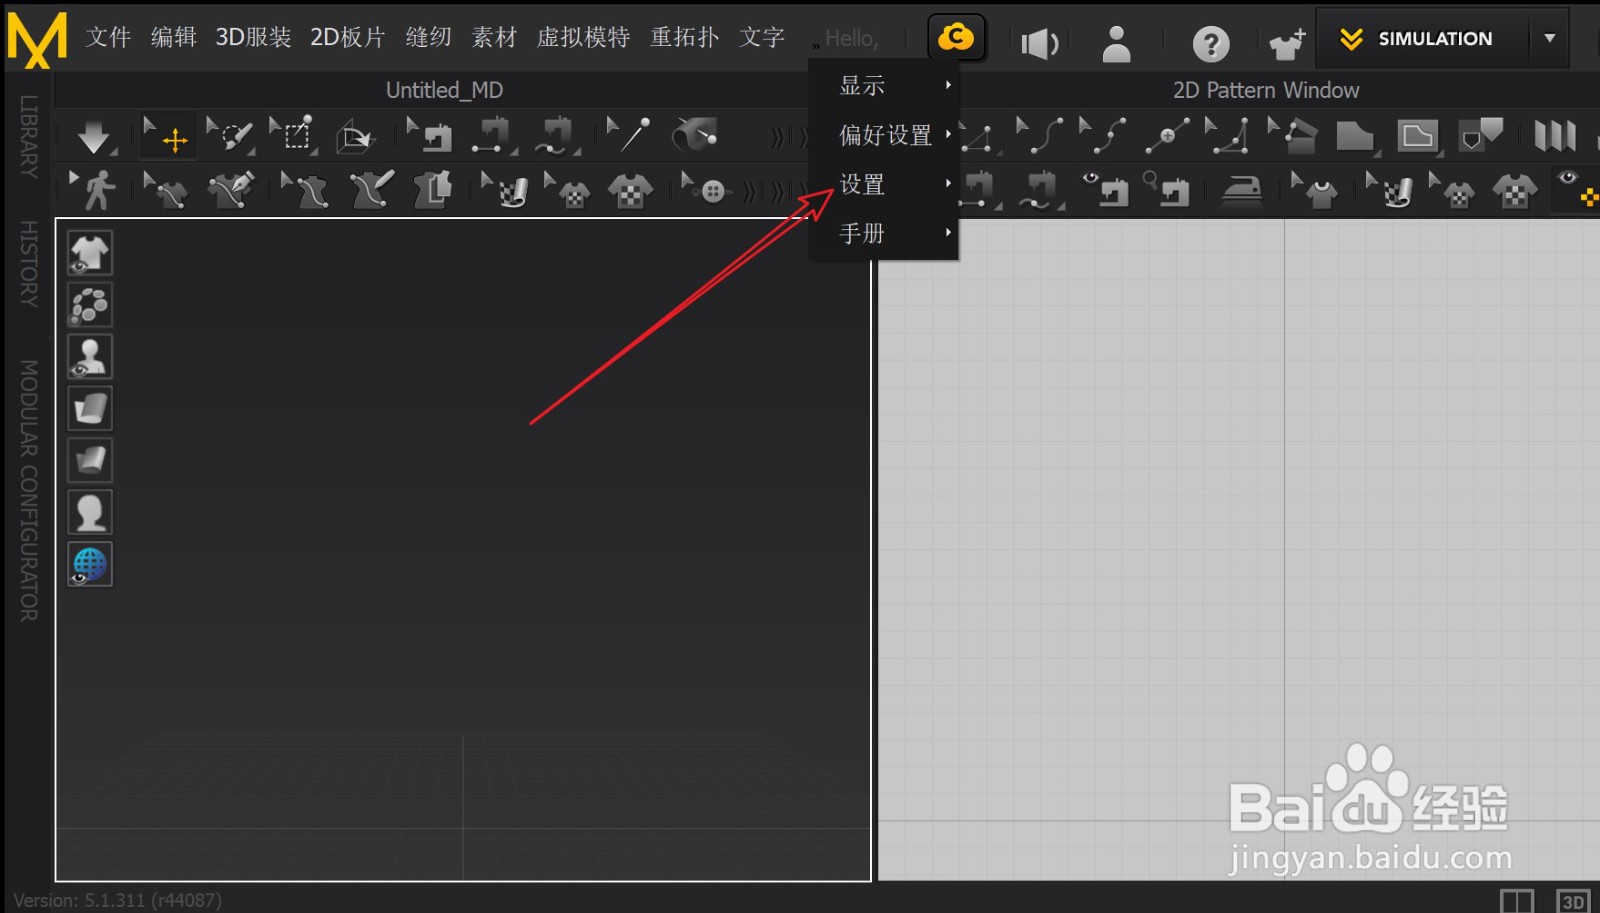Open the cloud sync icon
Screen dimensions: 1600x913
coord(956,39)
